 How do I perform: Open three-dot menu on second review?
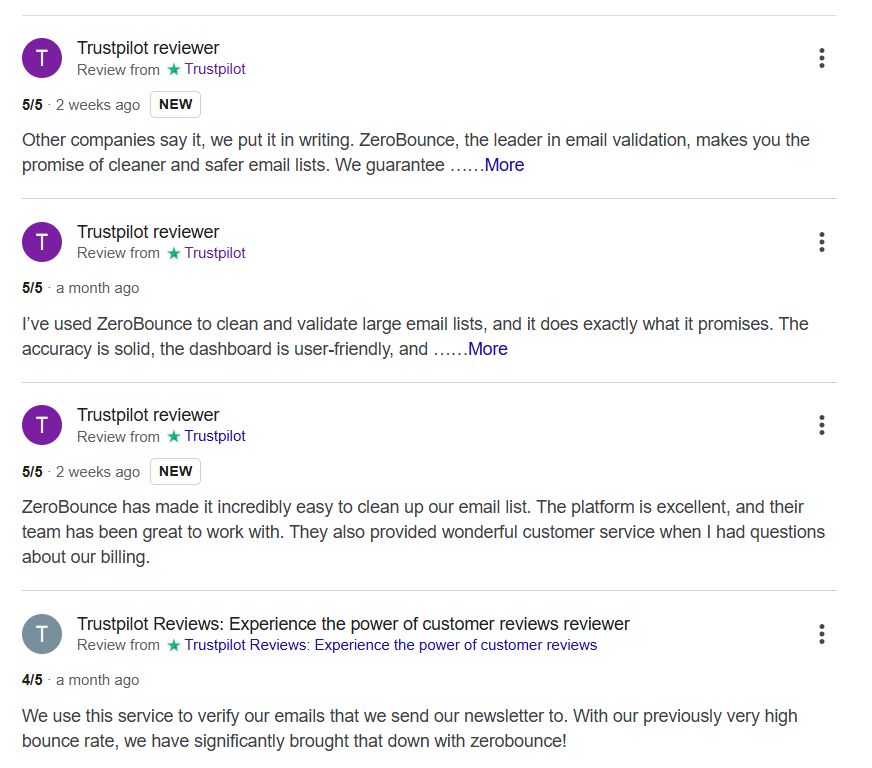(821, 242)
